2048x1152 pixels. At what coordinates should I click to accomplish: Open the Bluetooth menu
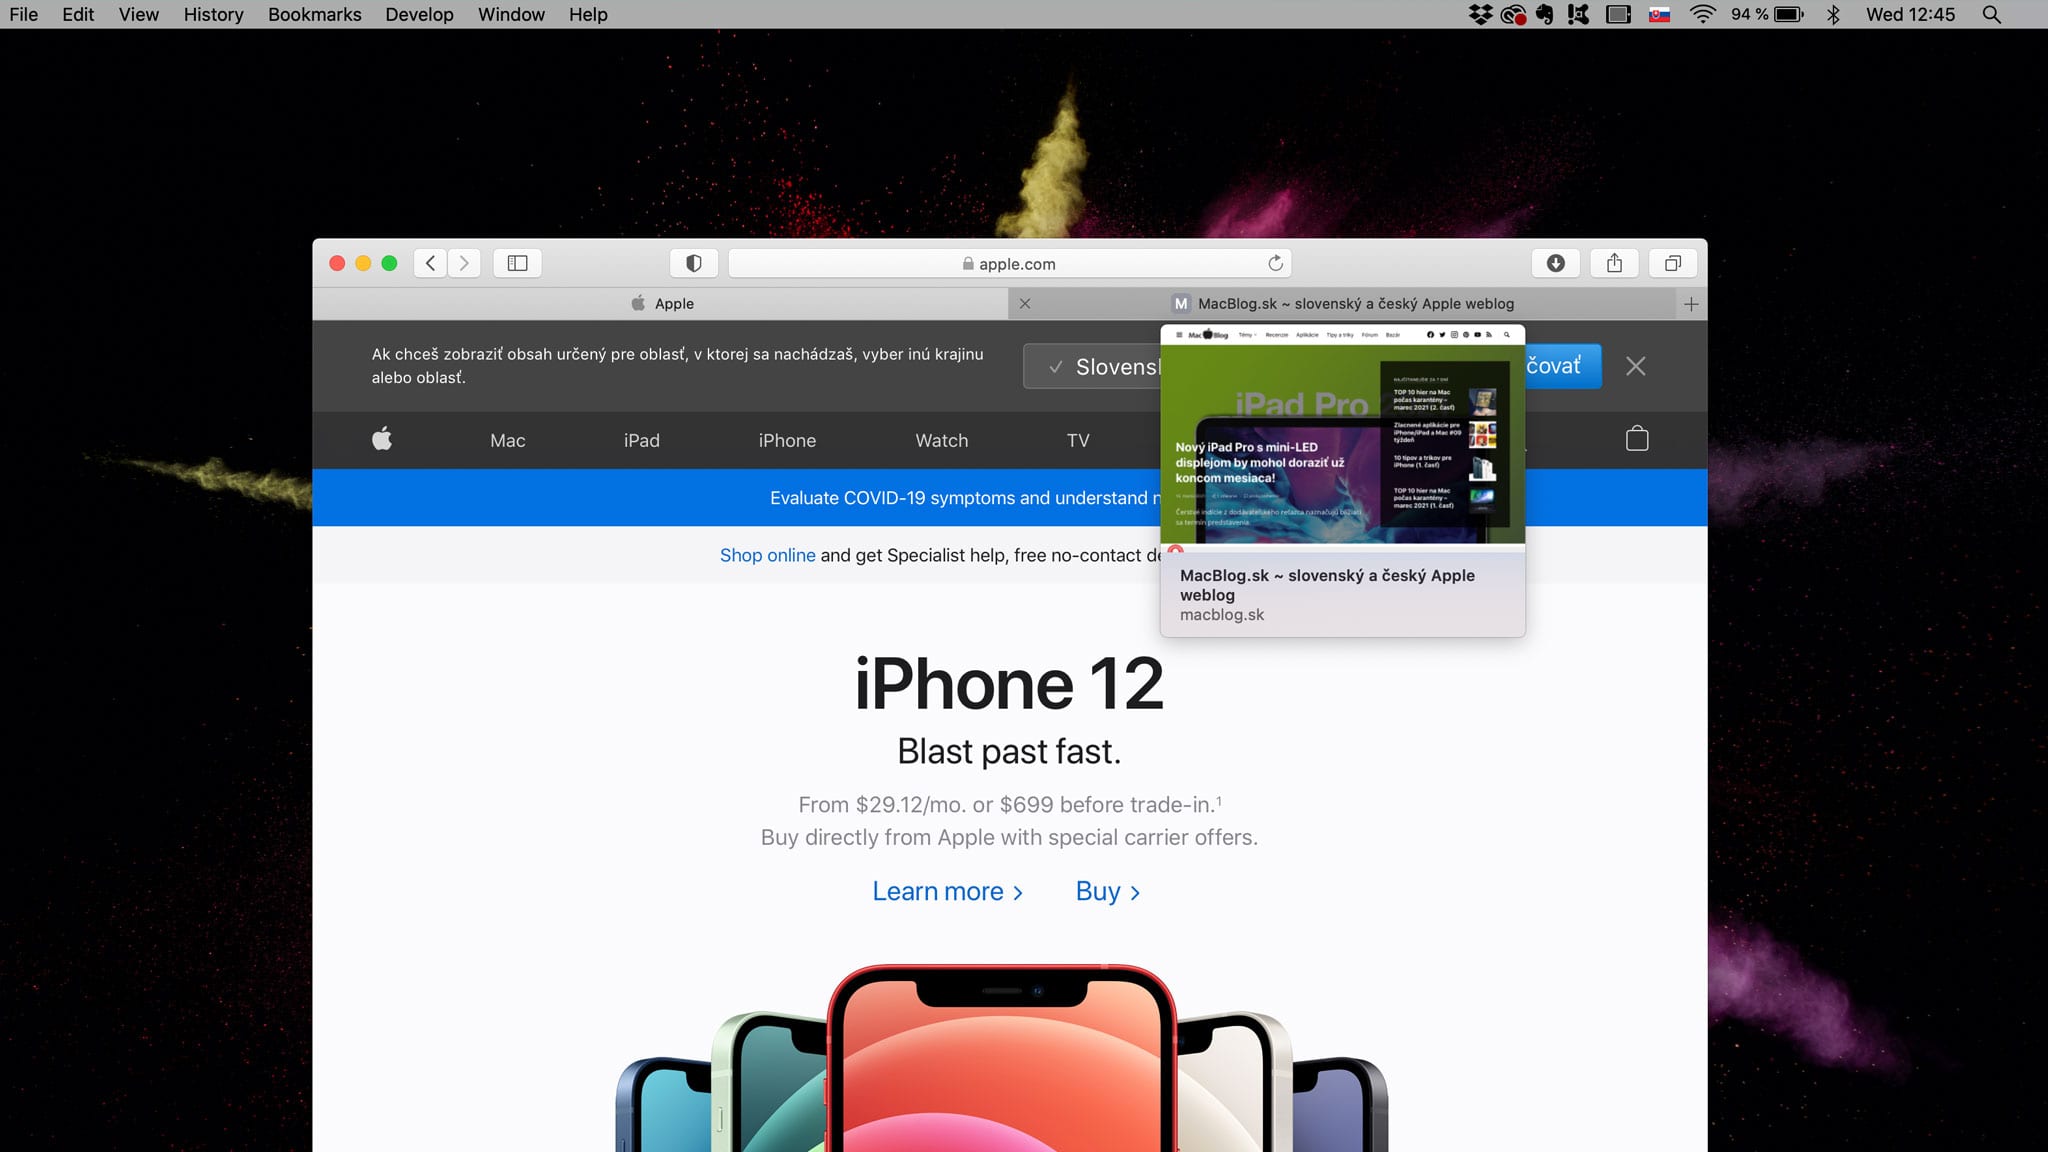point(1833,14)
